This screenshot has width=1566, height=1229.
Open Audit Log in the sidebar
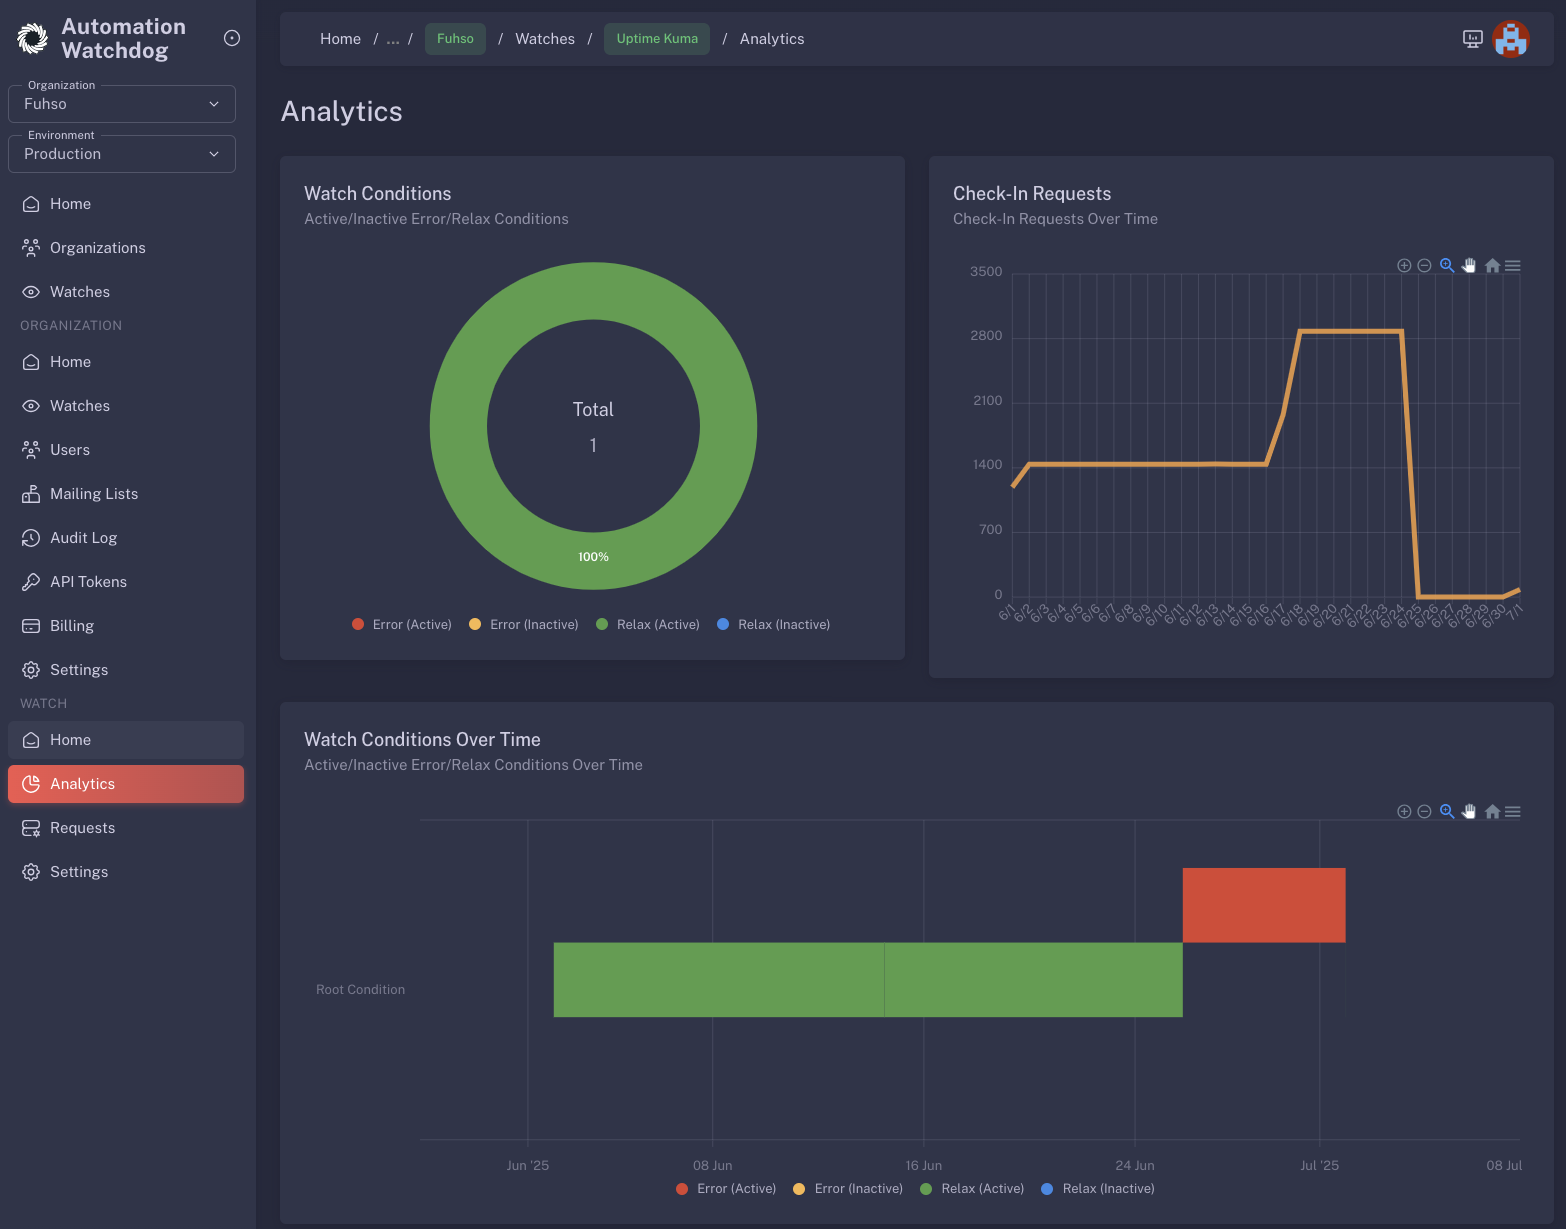coord(83,538)
